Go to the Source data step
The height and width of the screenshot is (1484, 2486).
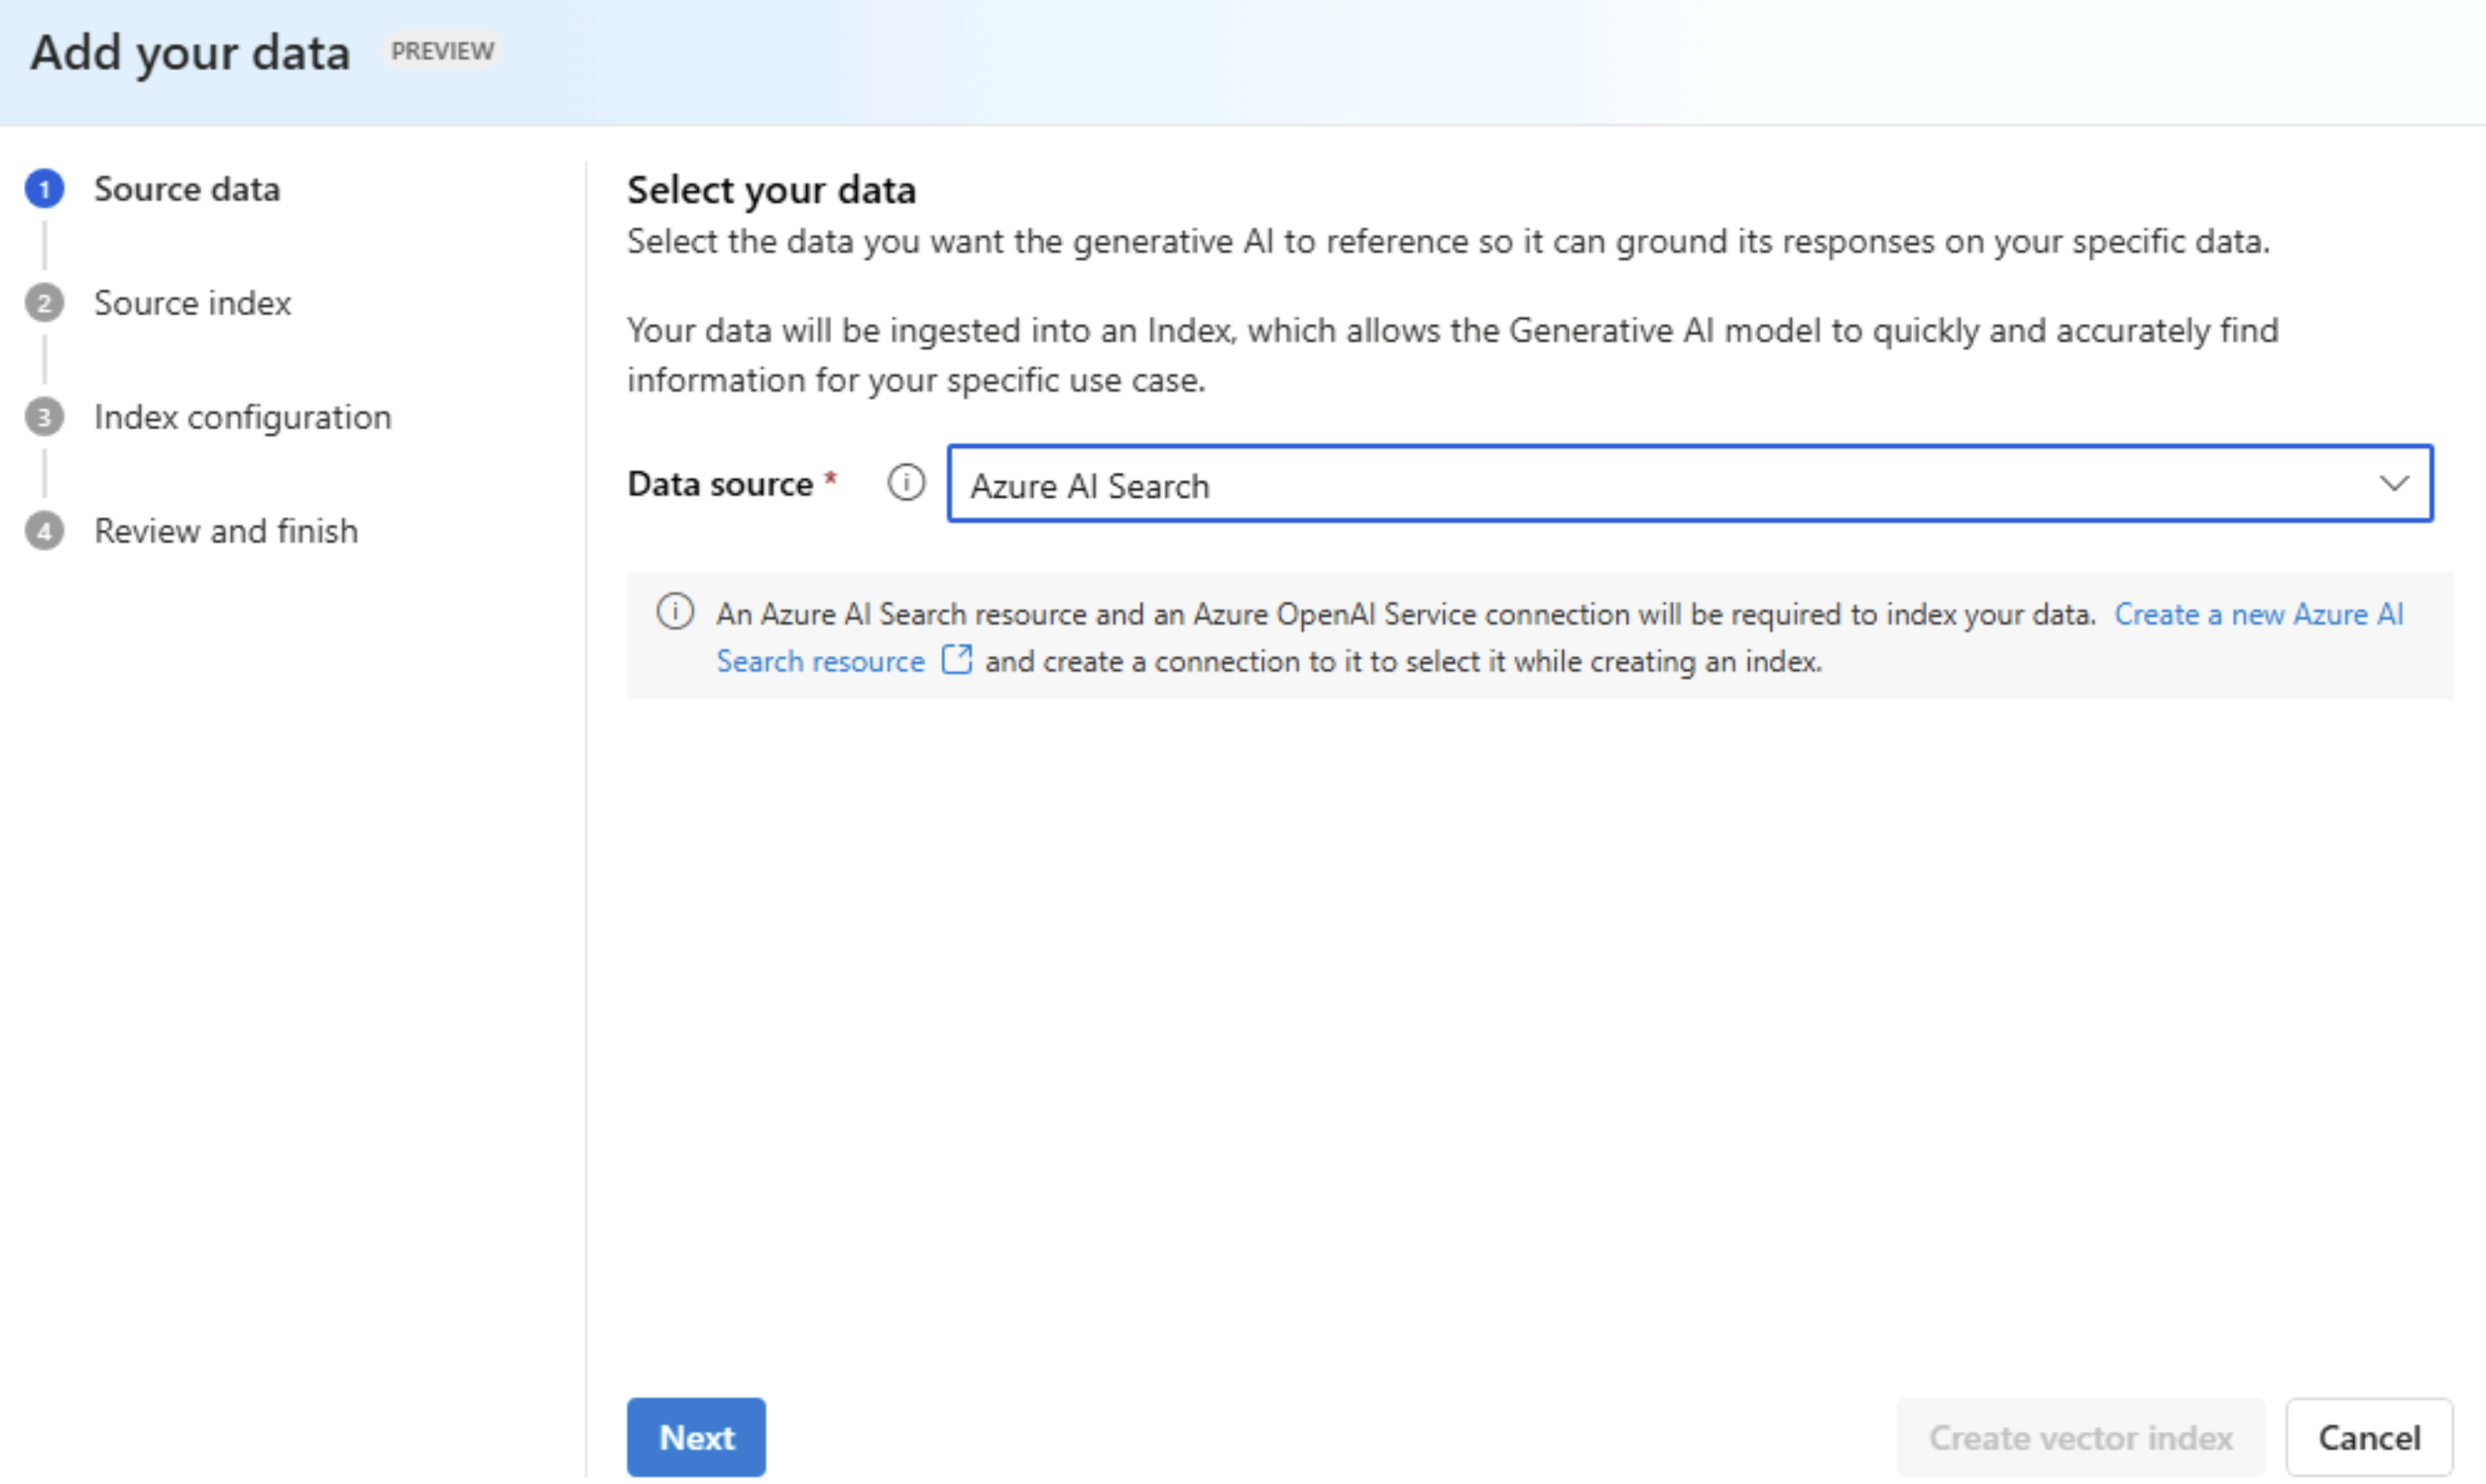(187, 189)
